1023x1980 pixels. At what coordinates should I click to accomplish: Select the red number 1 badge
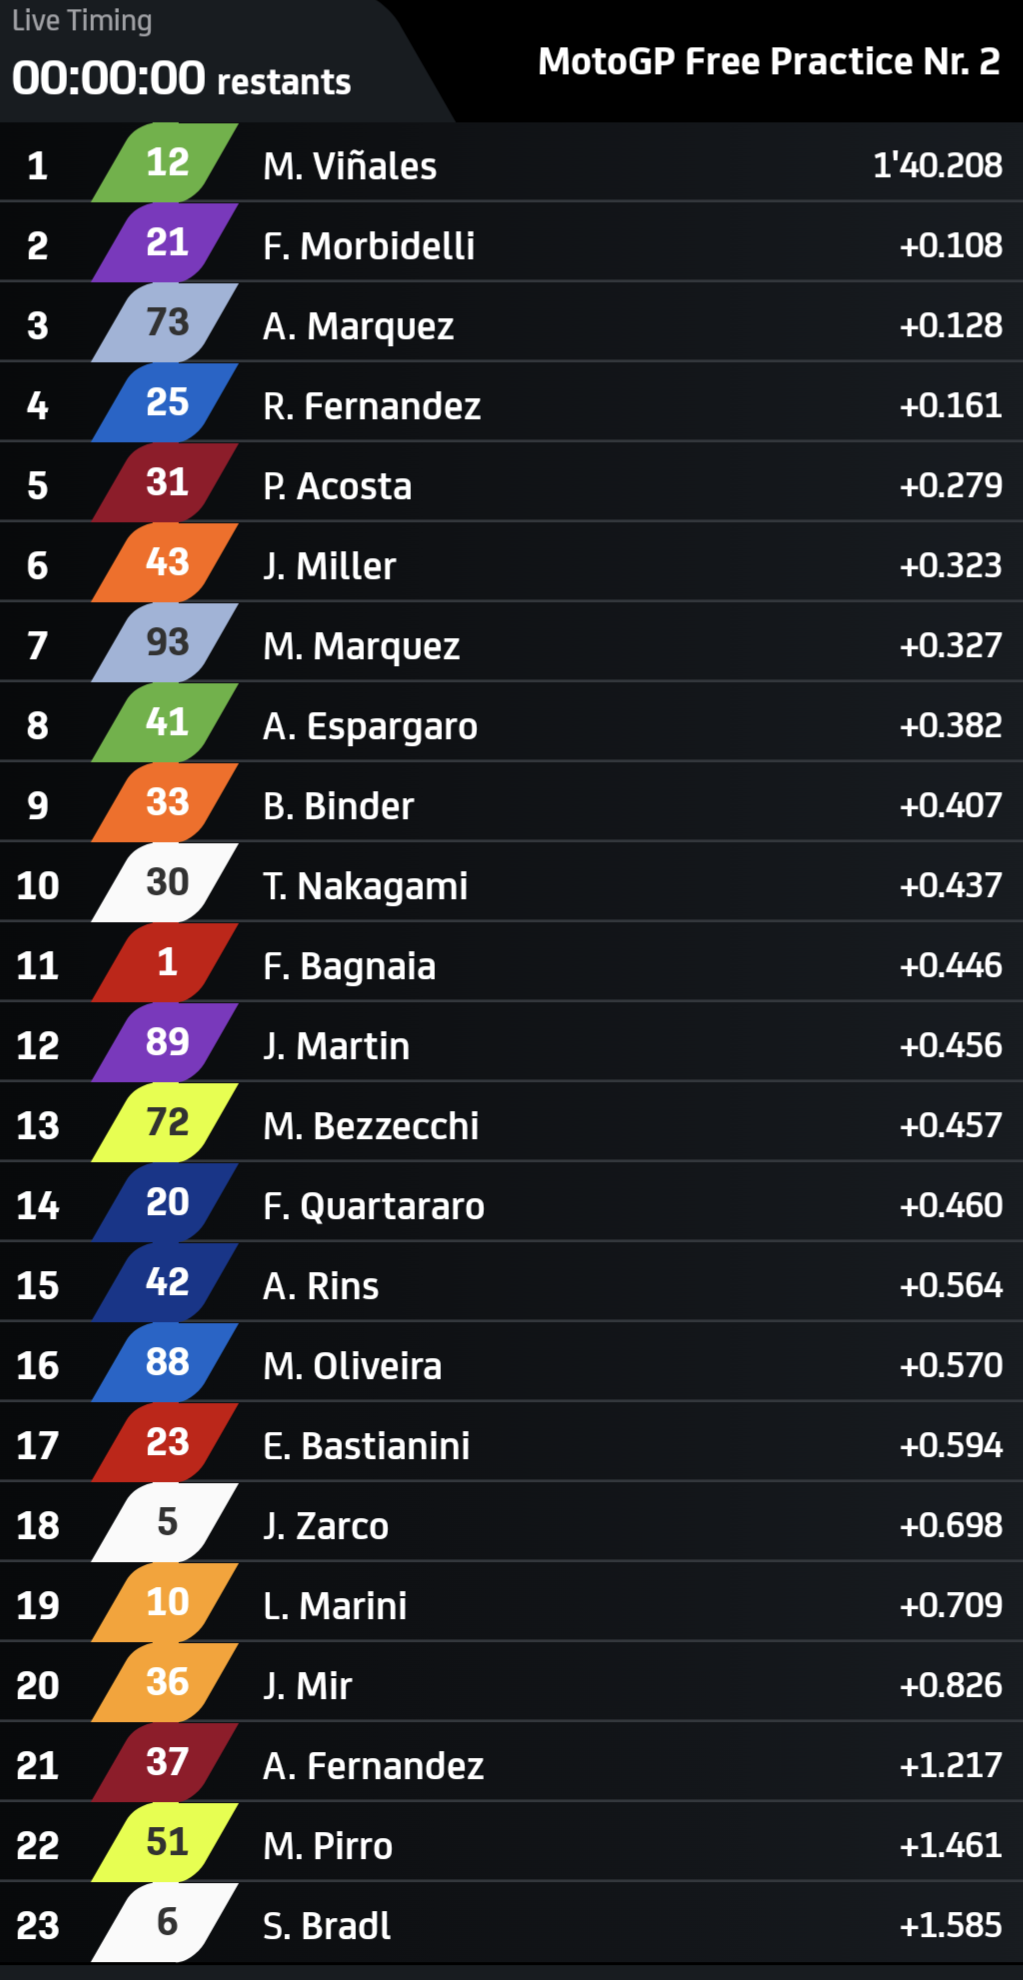pos(165,962)
